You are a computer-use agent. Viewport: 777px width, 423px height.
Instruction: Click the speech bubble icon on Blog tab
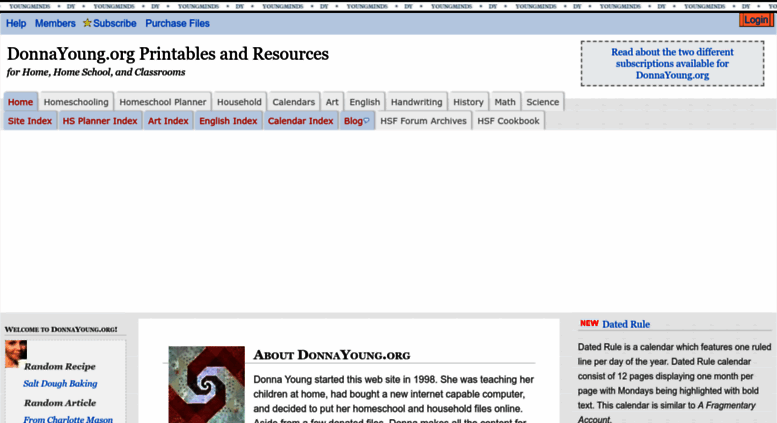[366, 120]
